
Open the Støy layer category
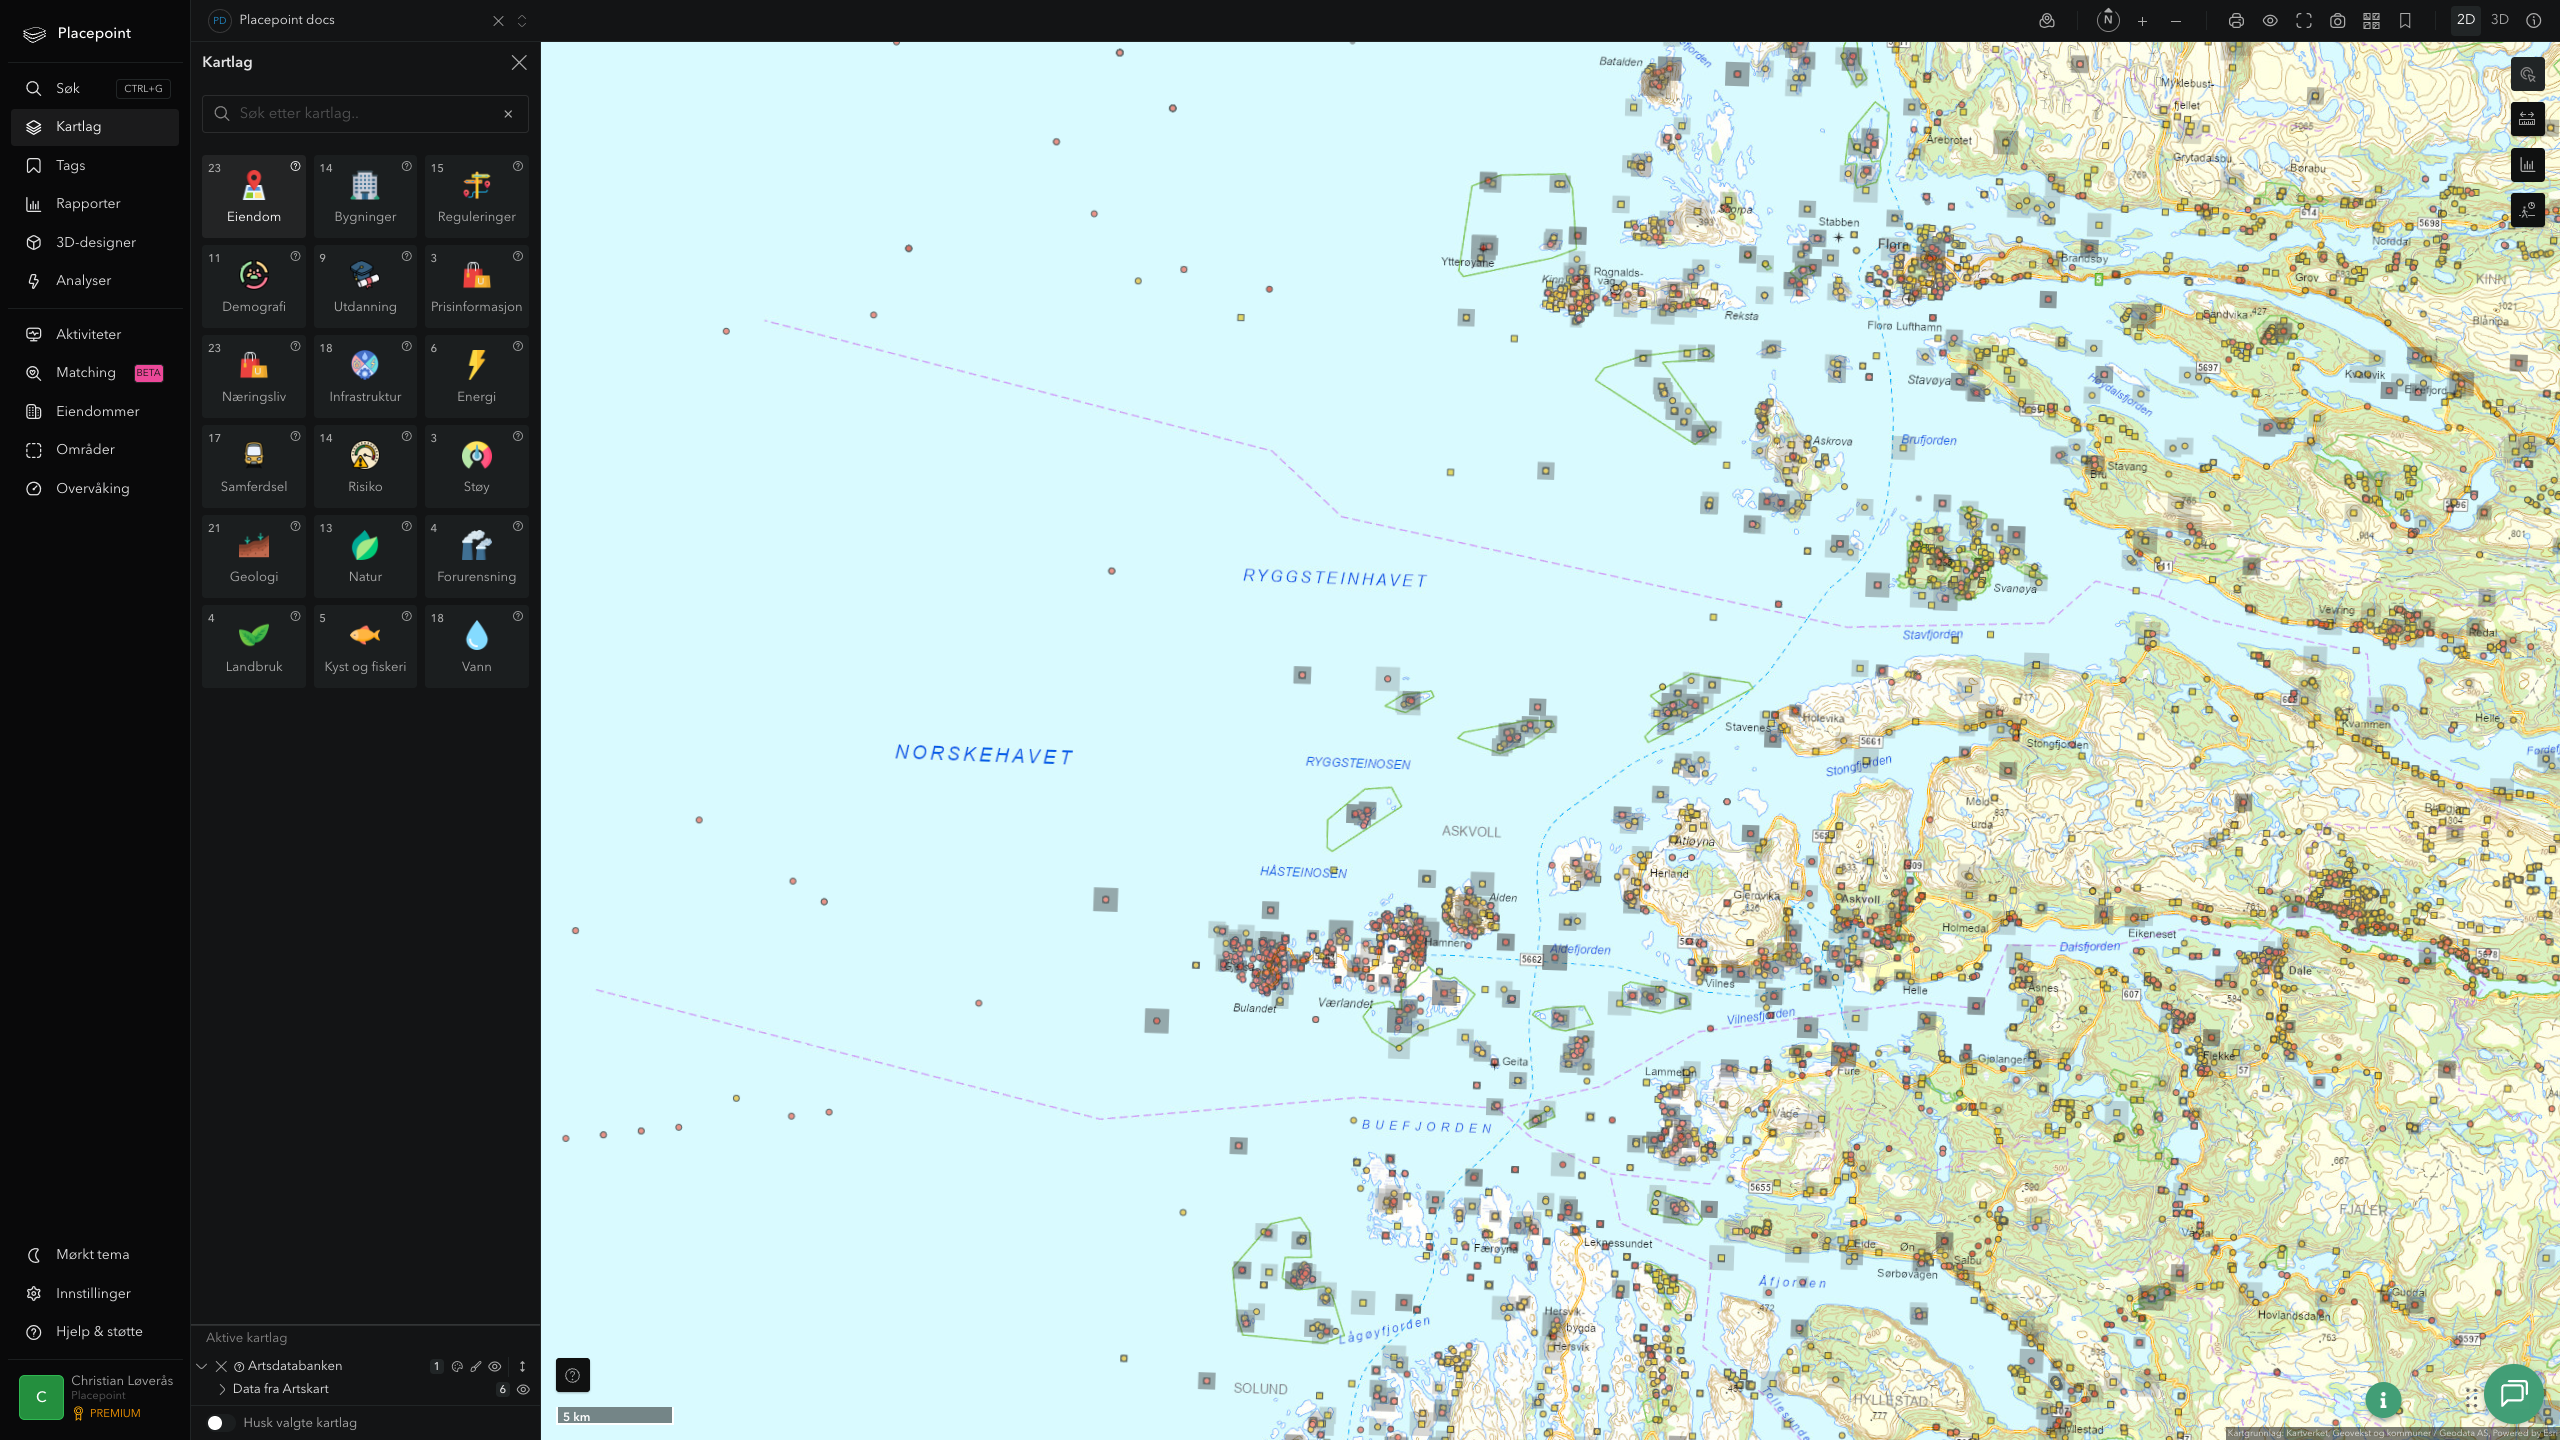click(x=476, y=466)
